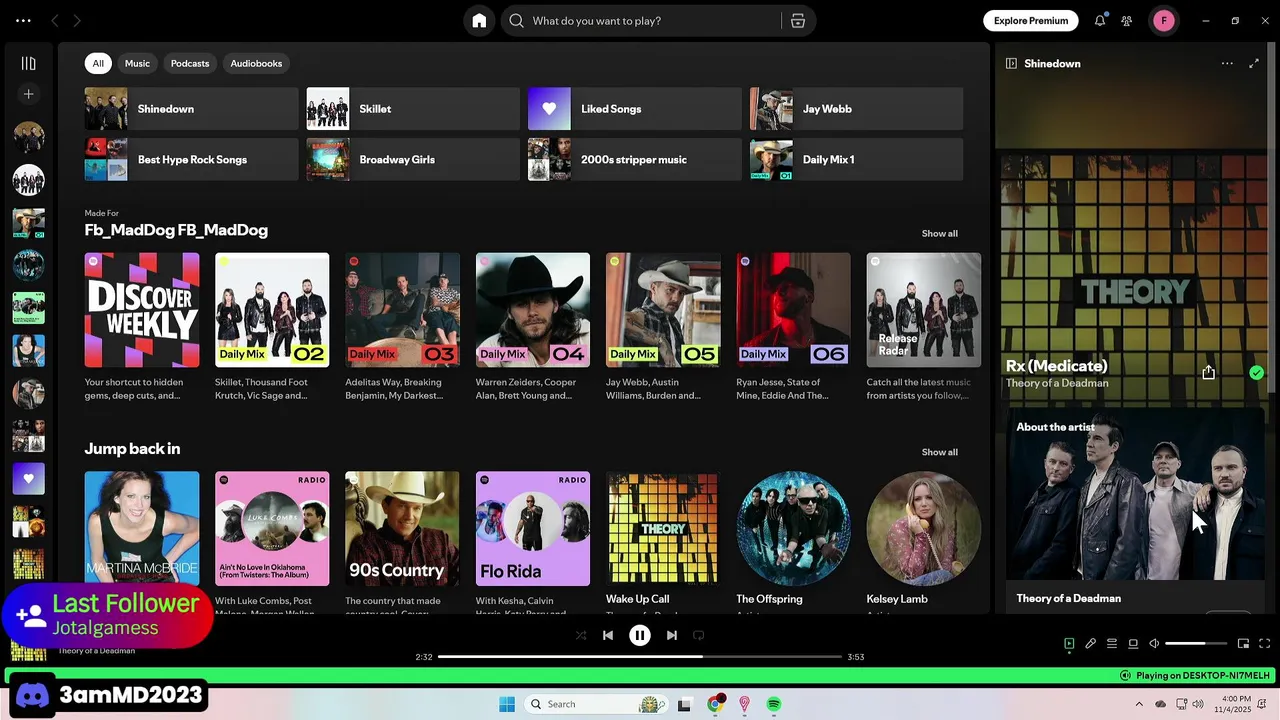Open Chrome from the taskbar
The width and height of the screenshot is (1280, 720).
click(715, 704)
